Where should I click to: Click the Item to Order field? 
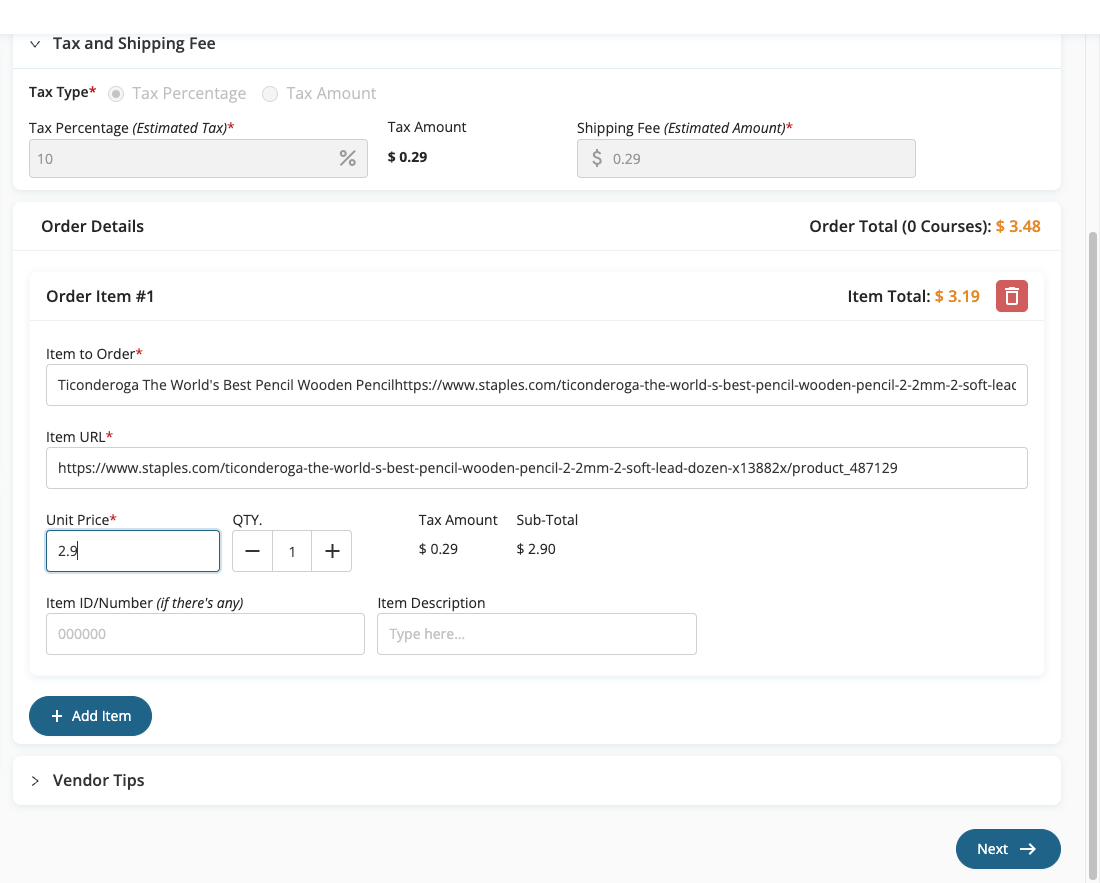[537, 385]
